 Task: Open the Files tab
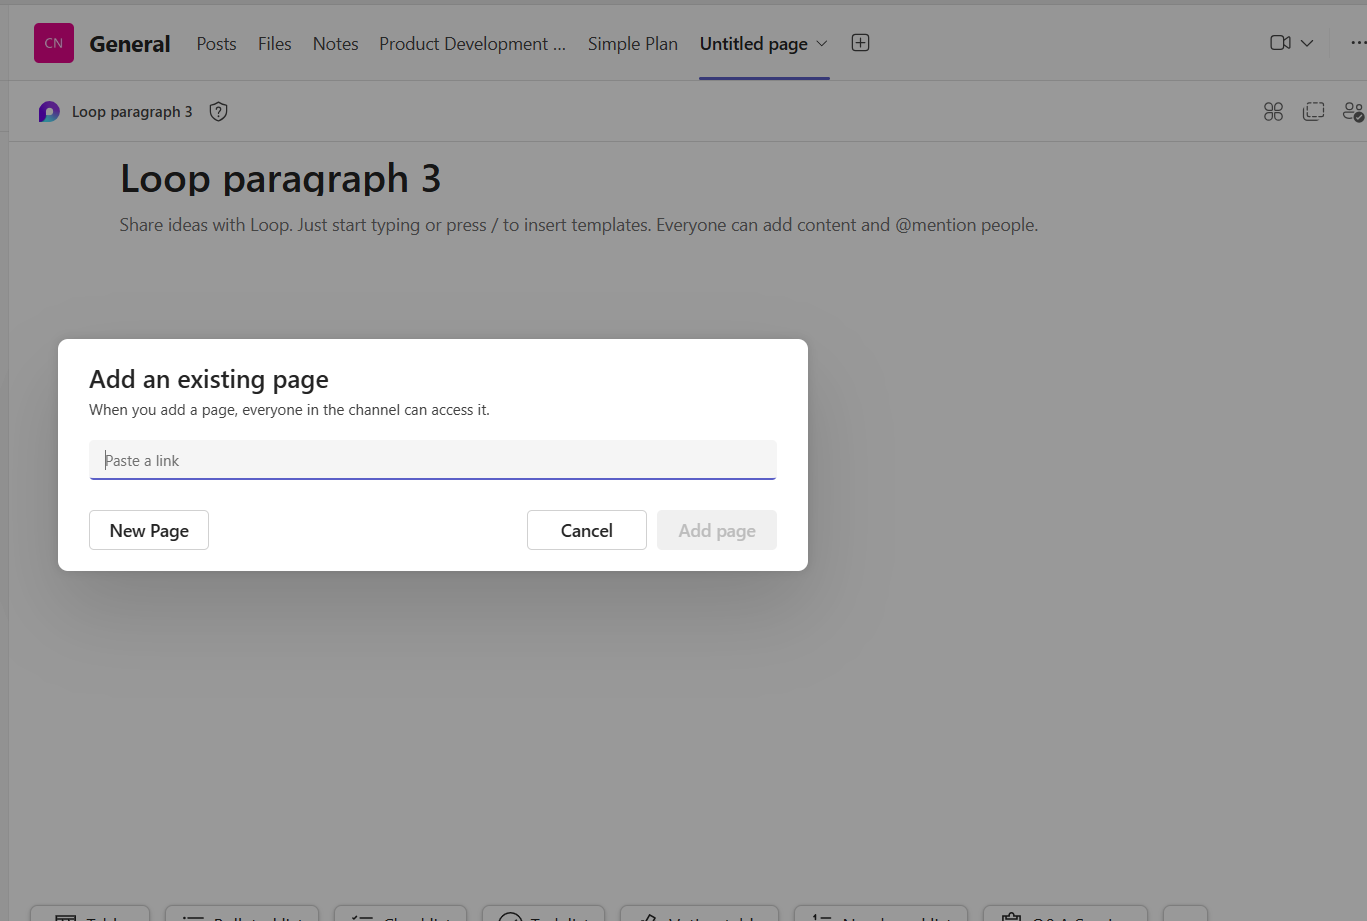click(275, 44)
